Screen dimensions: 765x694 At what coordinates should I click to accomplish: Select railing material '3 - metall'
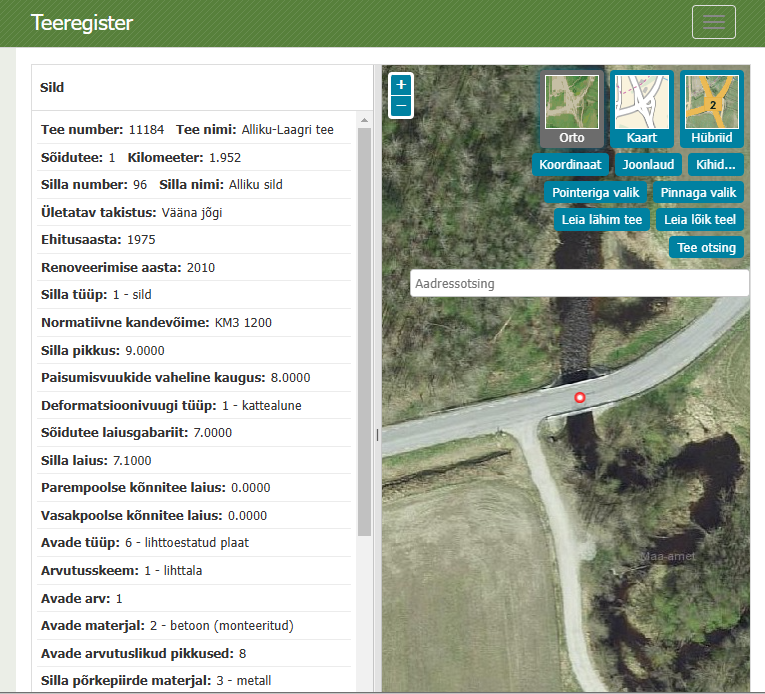243,681
